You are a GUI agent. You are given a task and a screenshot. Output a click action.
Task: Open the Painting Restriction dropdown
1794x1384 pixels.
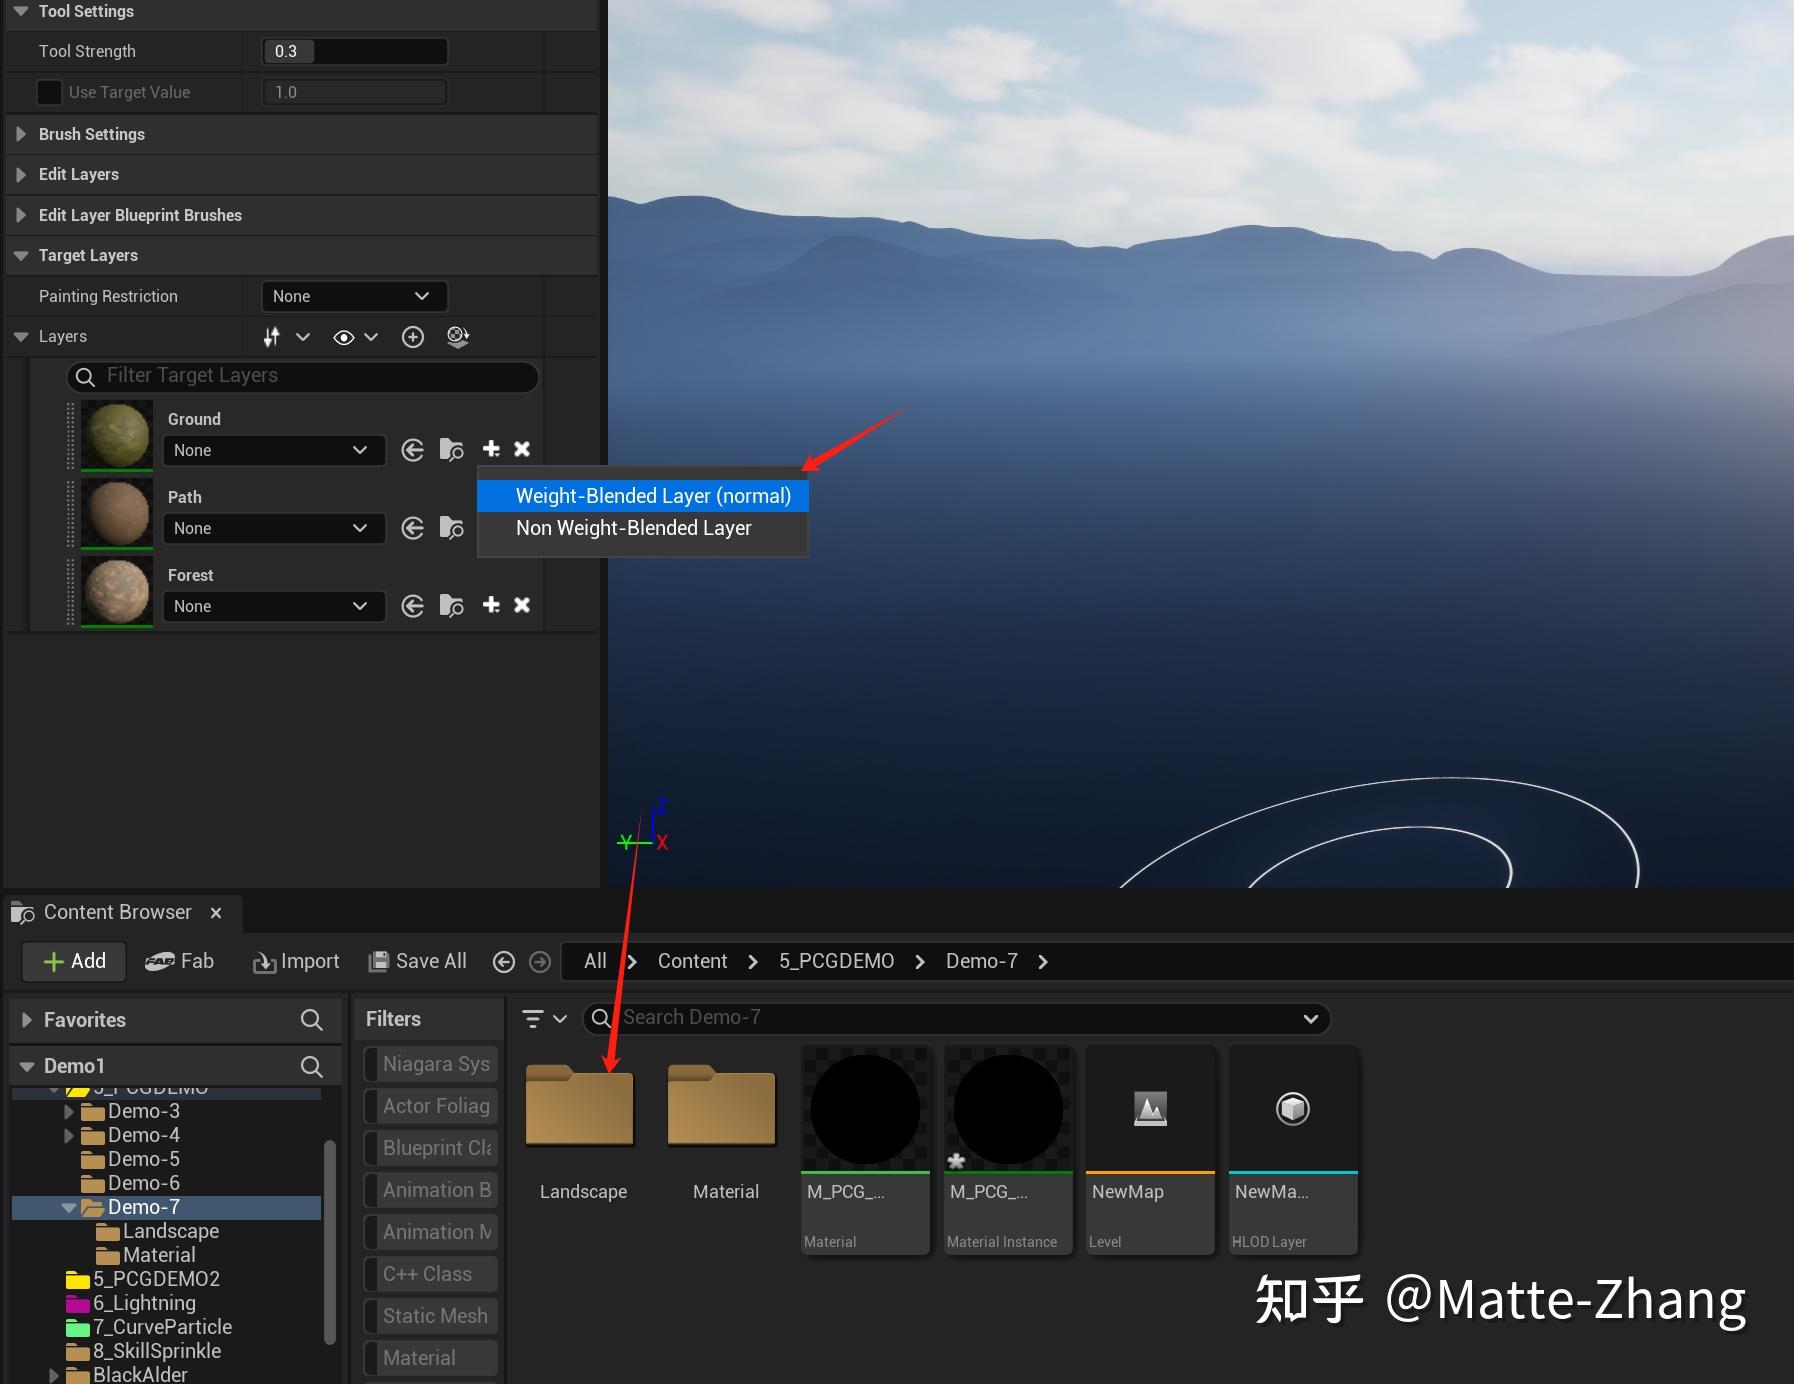click(x=354, y=296)
